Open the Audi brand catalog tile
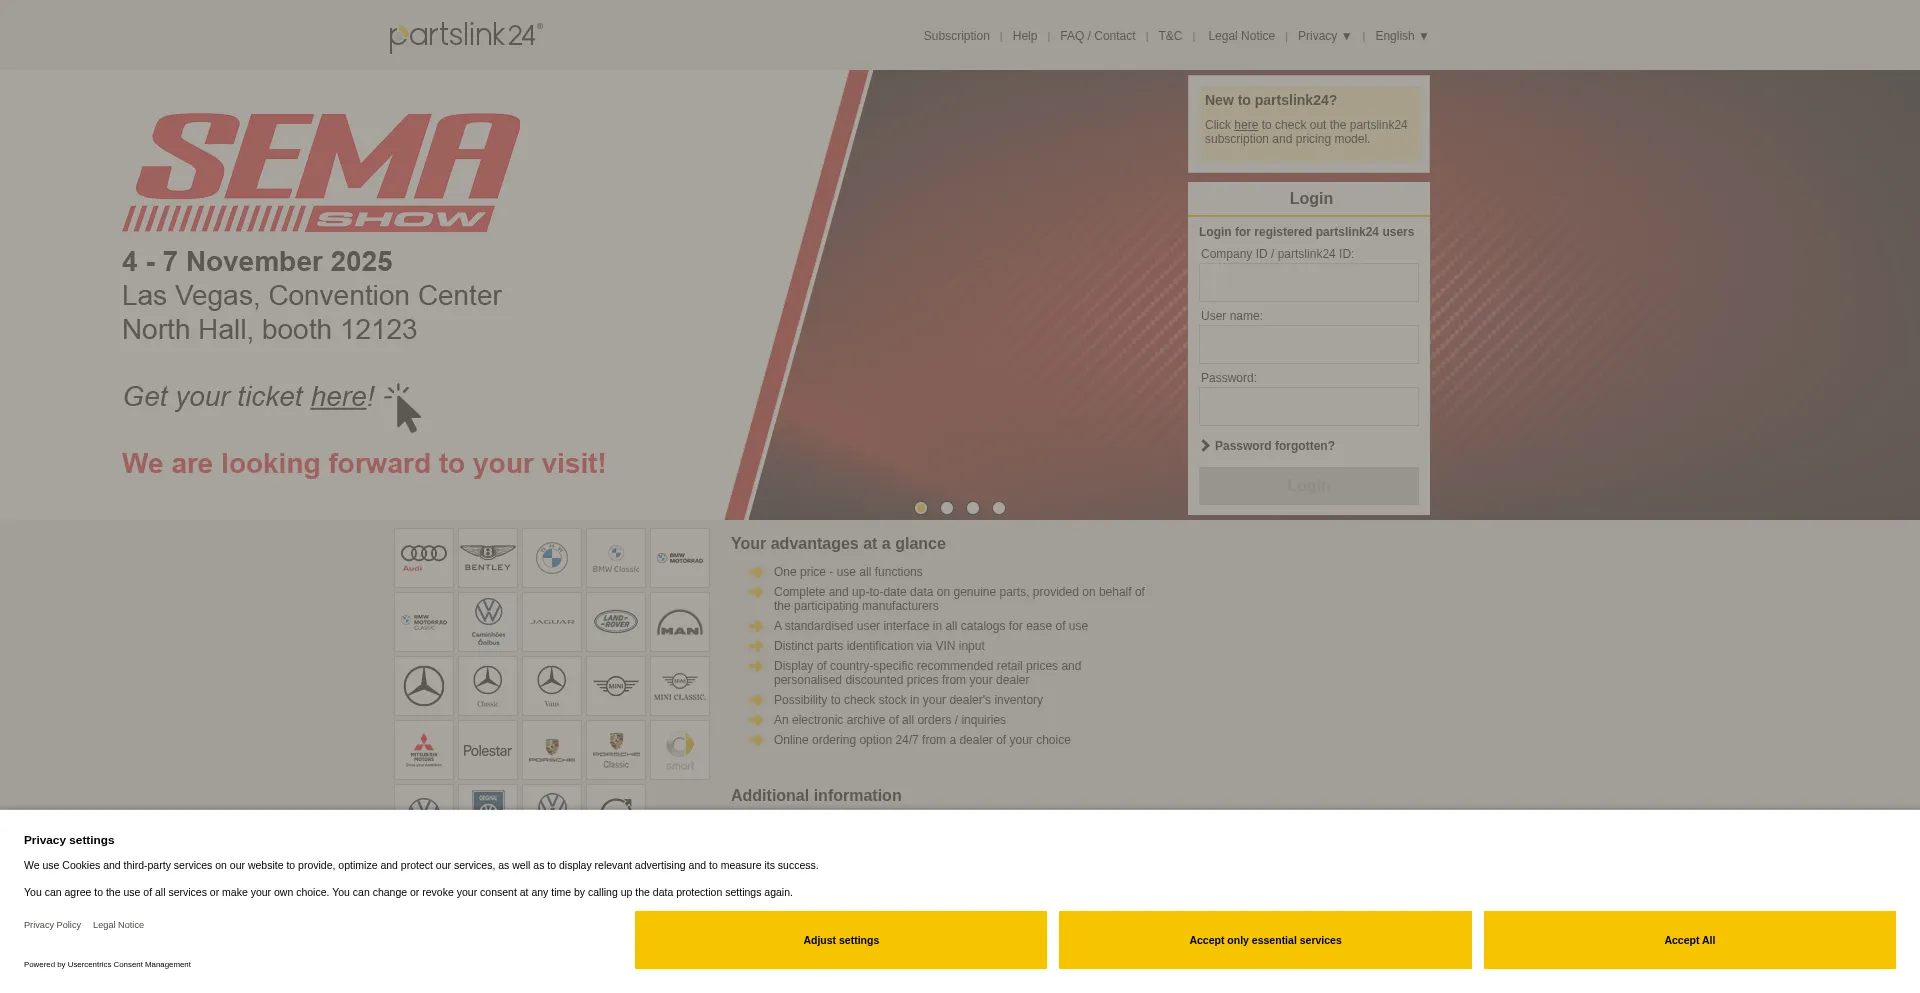1920x993 pixels. (x=424, y=558)
